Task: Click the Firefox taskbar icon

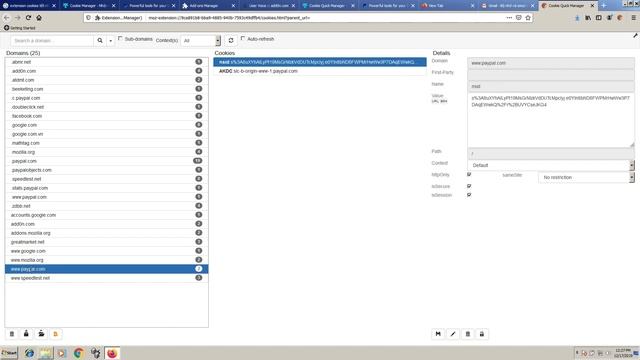Action: click(x=112, y=353)
